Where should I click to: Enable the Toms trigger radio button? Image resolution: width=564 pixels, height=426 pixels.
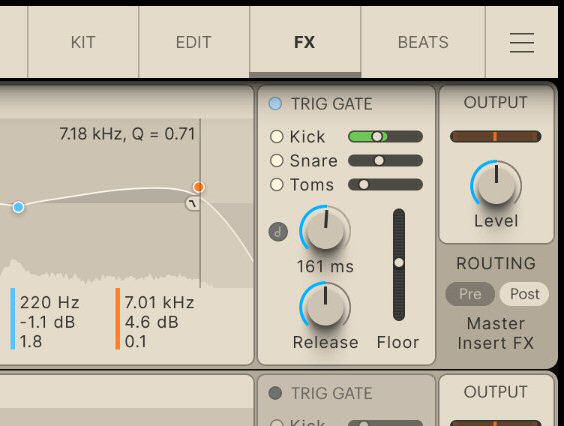[x=277, y=185]
